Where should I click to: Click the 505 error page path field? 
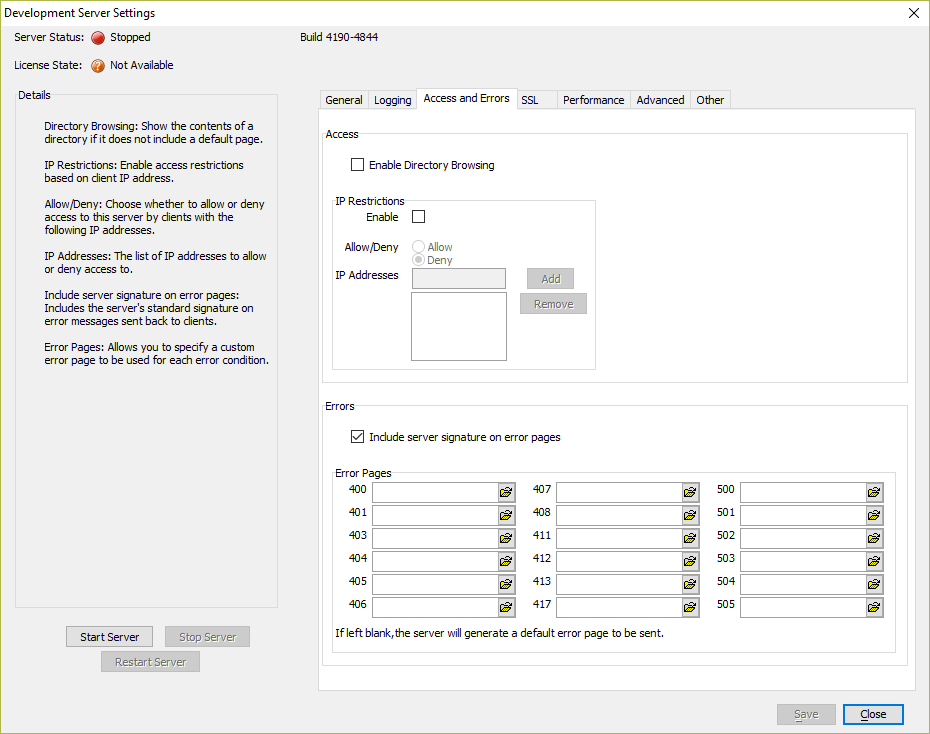click(803, 607)
